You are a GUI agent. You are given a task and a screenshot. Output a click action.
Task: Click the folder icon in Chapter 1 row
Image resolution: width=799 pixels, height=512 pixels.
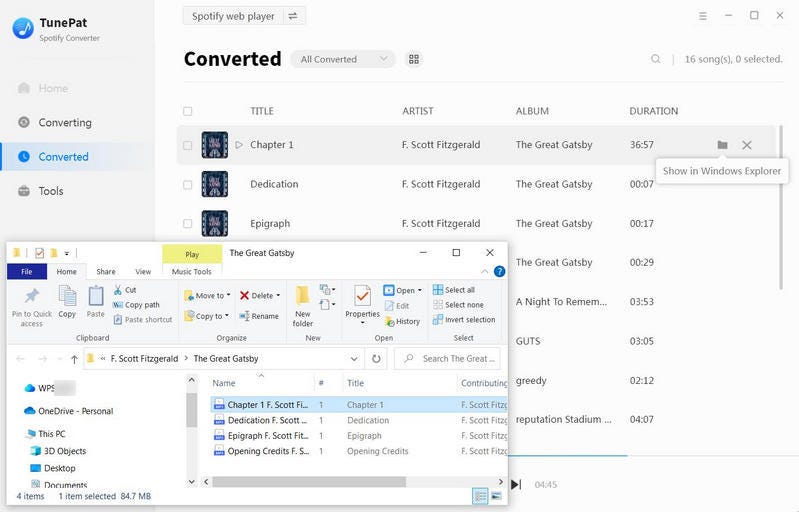[722, 145]
